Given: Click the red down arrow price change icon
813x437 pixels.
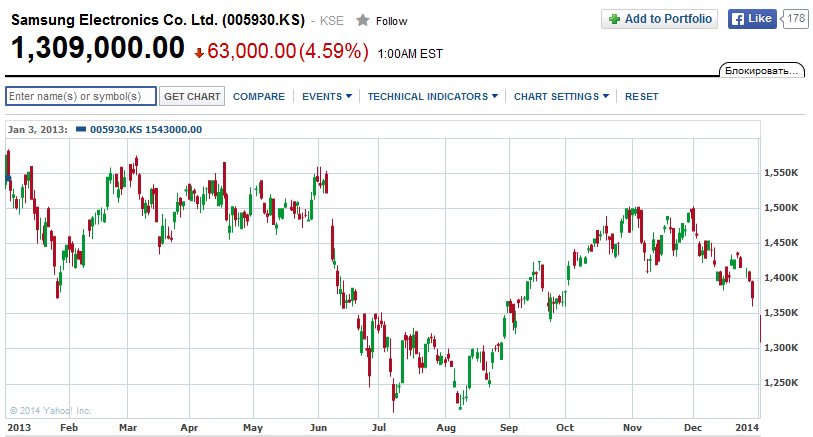Looking at the screenshot, I should pyautogui.click(x=199, y=52).
